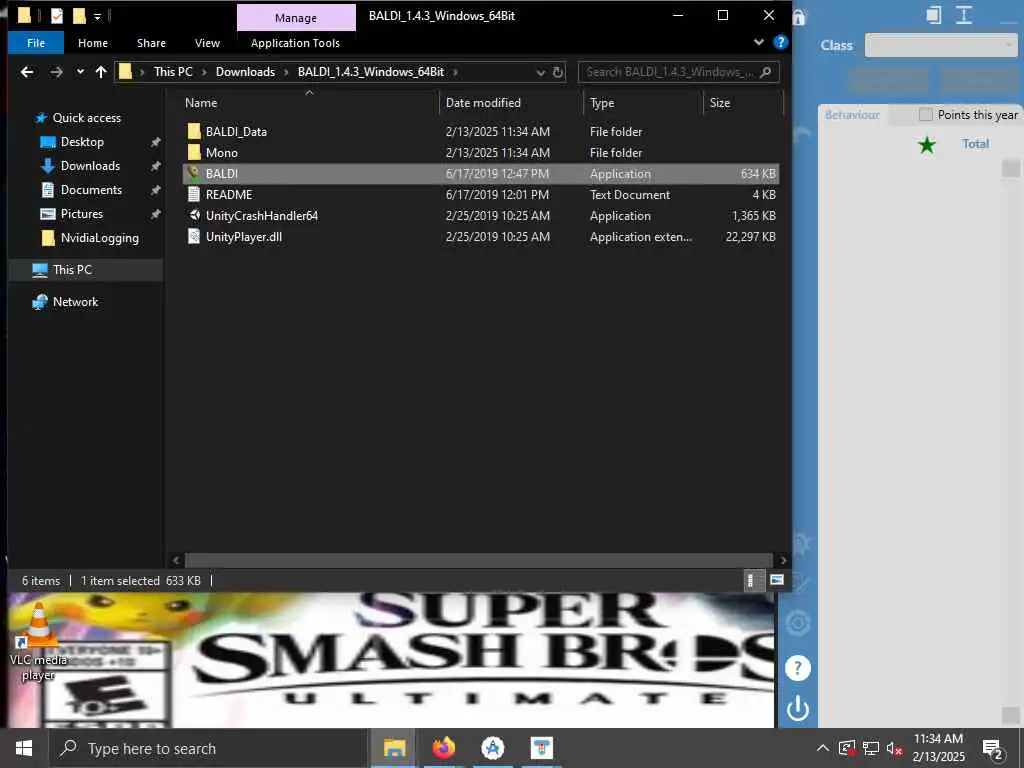Open Desktop in the navigation pane
The width and height of the screenshot is (1024, 768).
(x=82, y=142)
